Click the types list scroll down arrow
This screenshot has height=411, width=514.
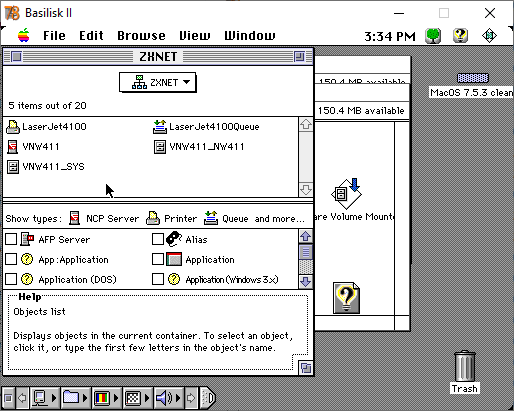tap(306, 282)
